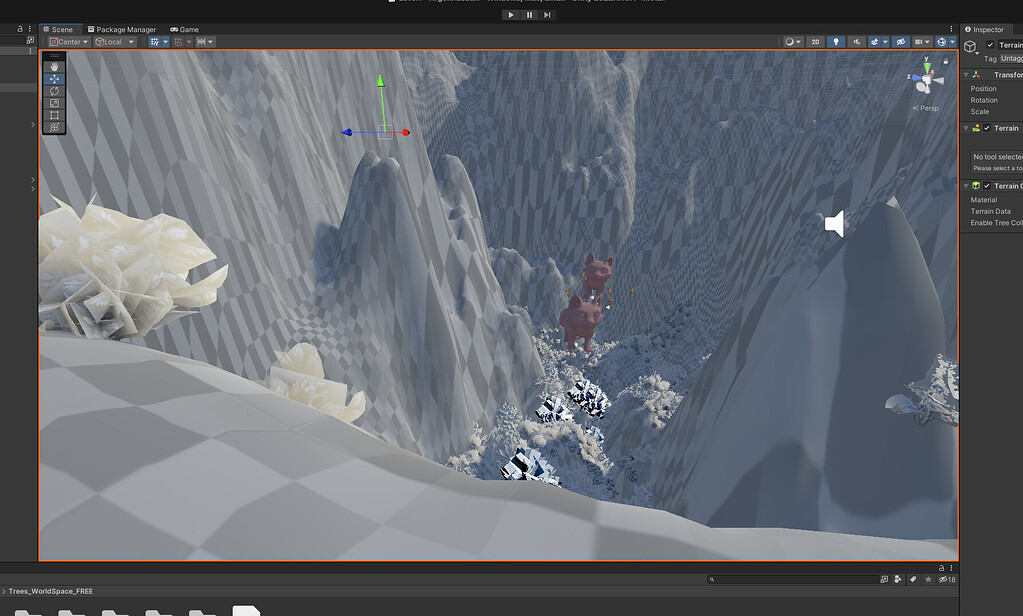Enable the Terrain component checkbox
Screen dimensions: 1023x616
click(x=986, y=128)
